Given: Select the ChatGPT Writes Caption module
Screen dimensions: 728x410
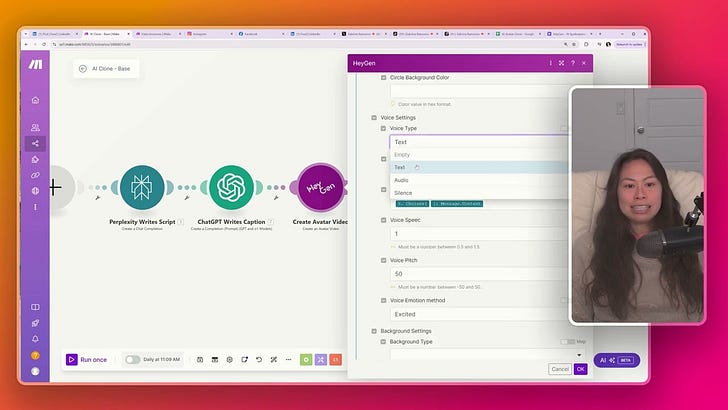Looking at the screenshot, I should point(231,188).
